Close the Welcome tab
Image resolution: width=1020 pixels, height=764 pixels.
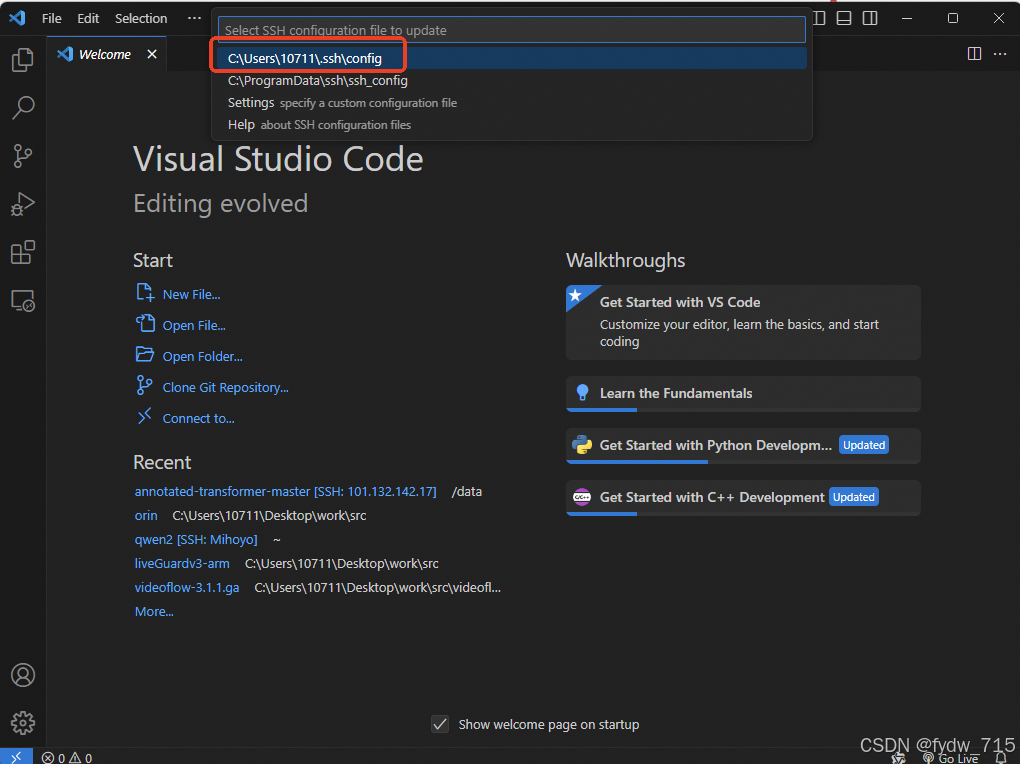(152, 54)
